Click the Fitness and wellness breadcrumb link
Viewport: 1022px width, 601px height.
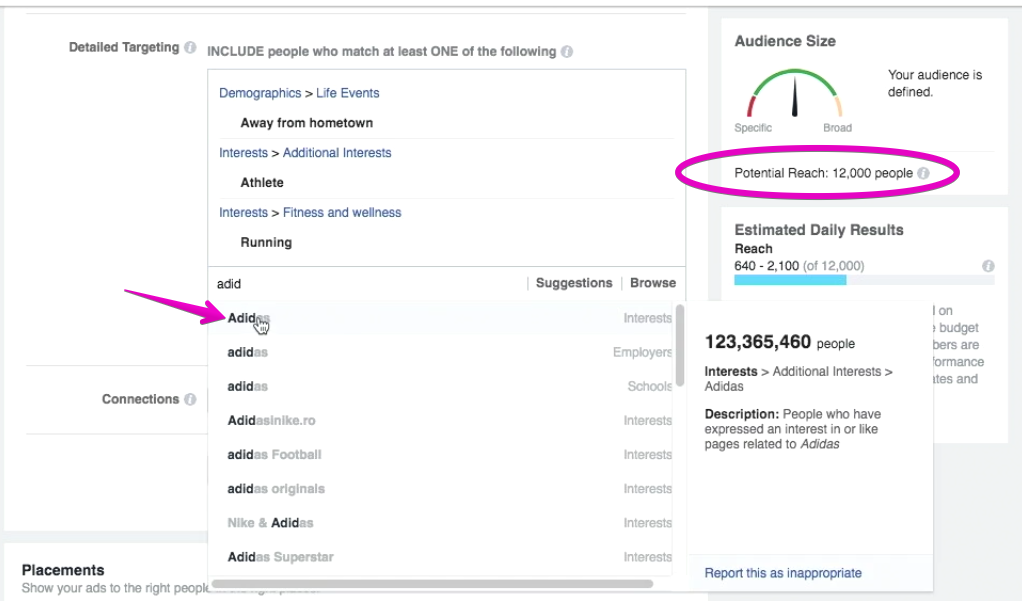point(342,213)
